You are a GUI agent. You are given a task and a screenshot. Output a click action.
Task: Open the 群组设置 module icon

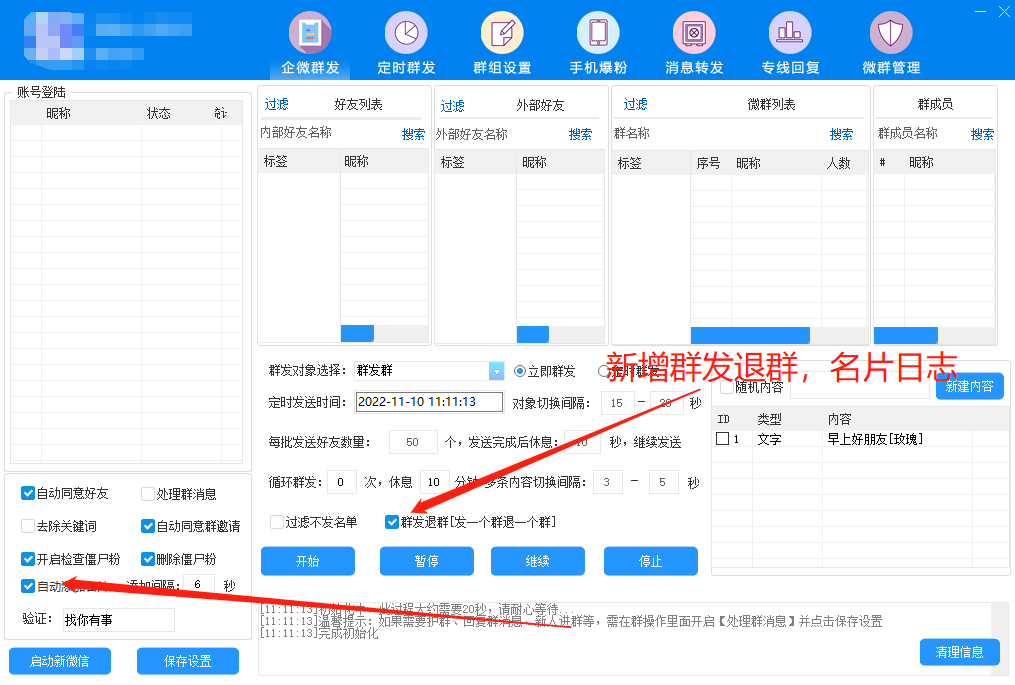(502, 33)
